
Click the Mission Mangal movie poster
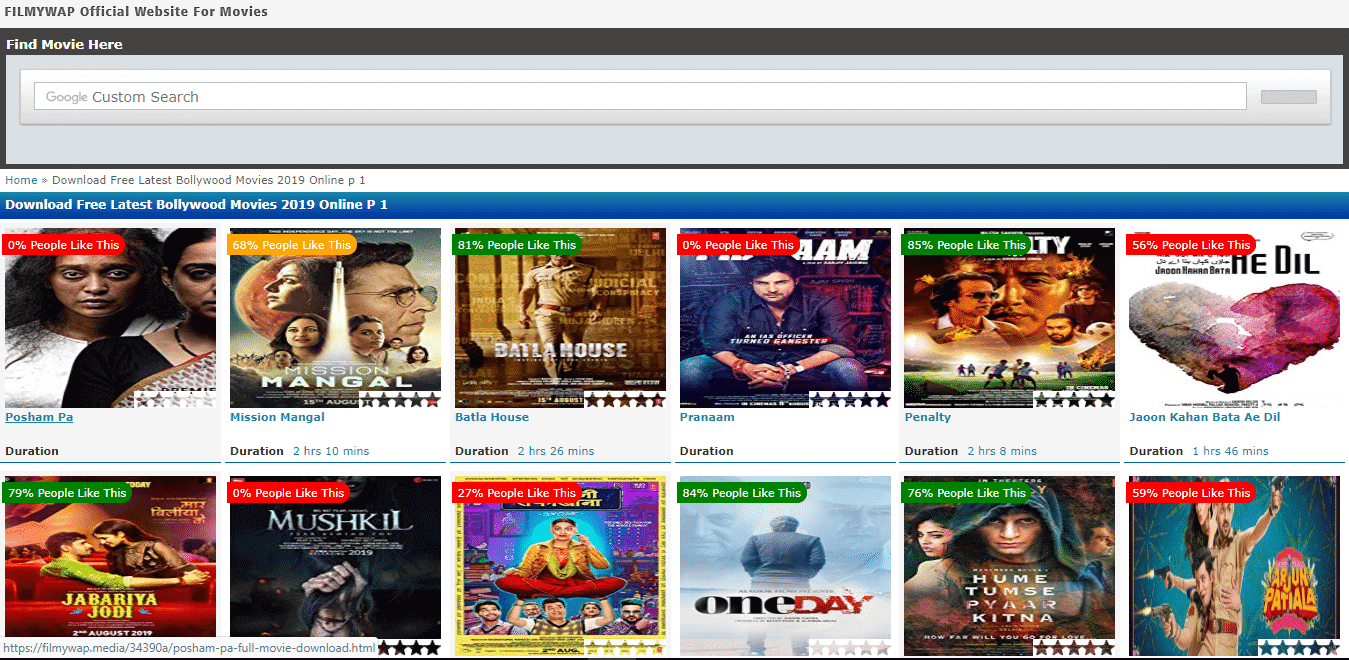(x=335, y=318)
